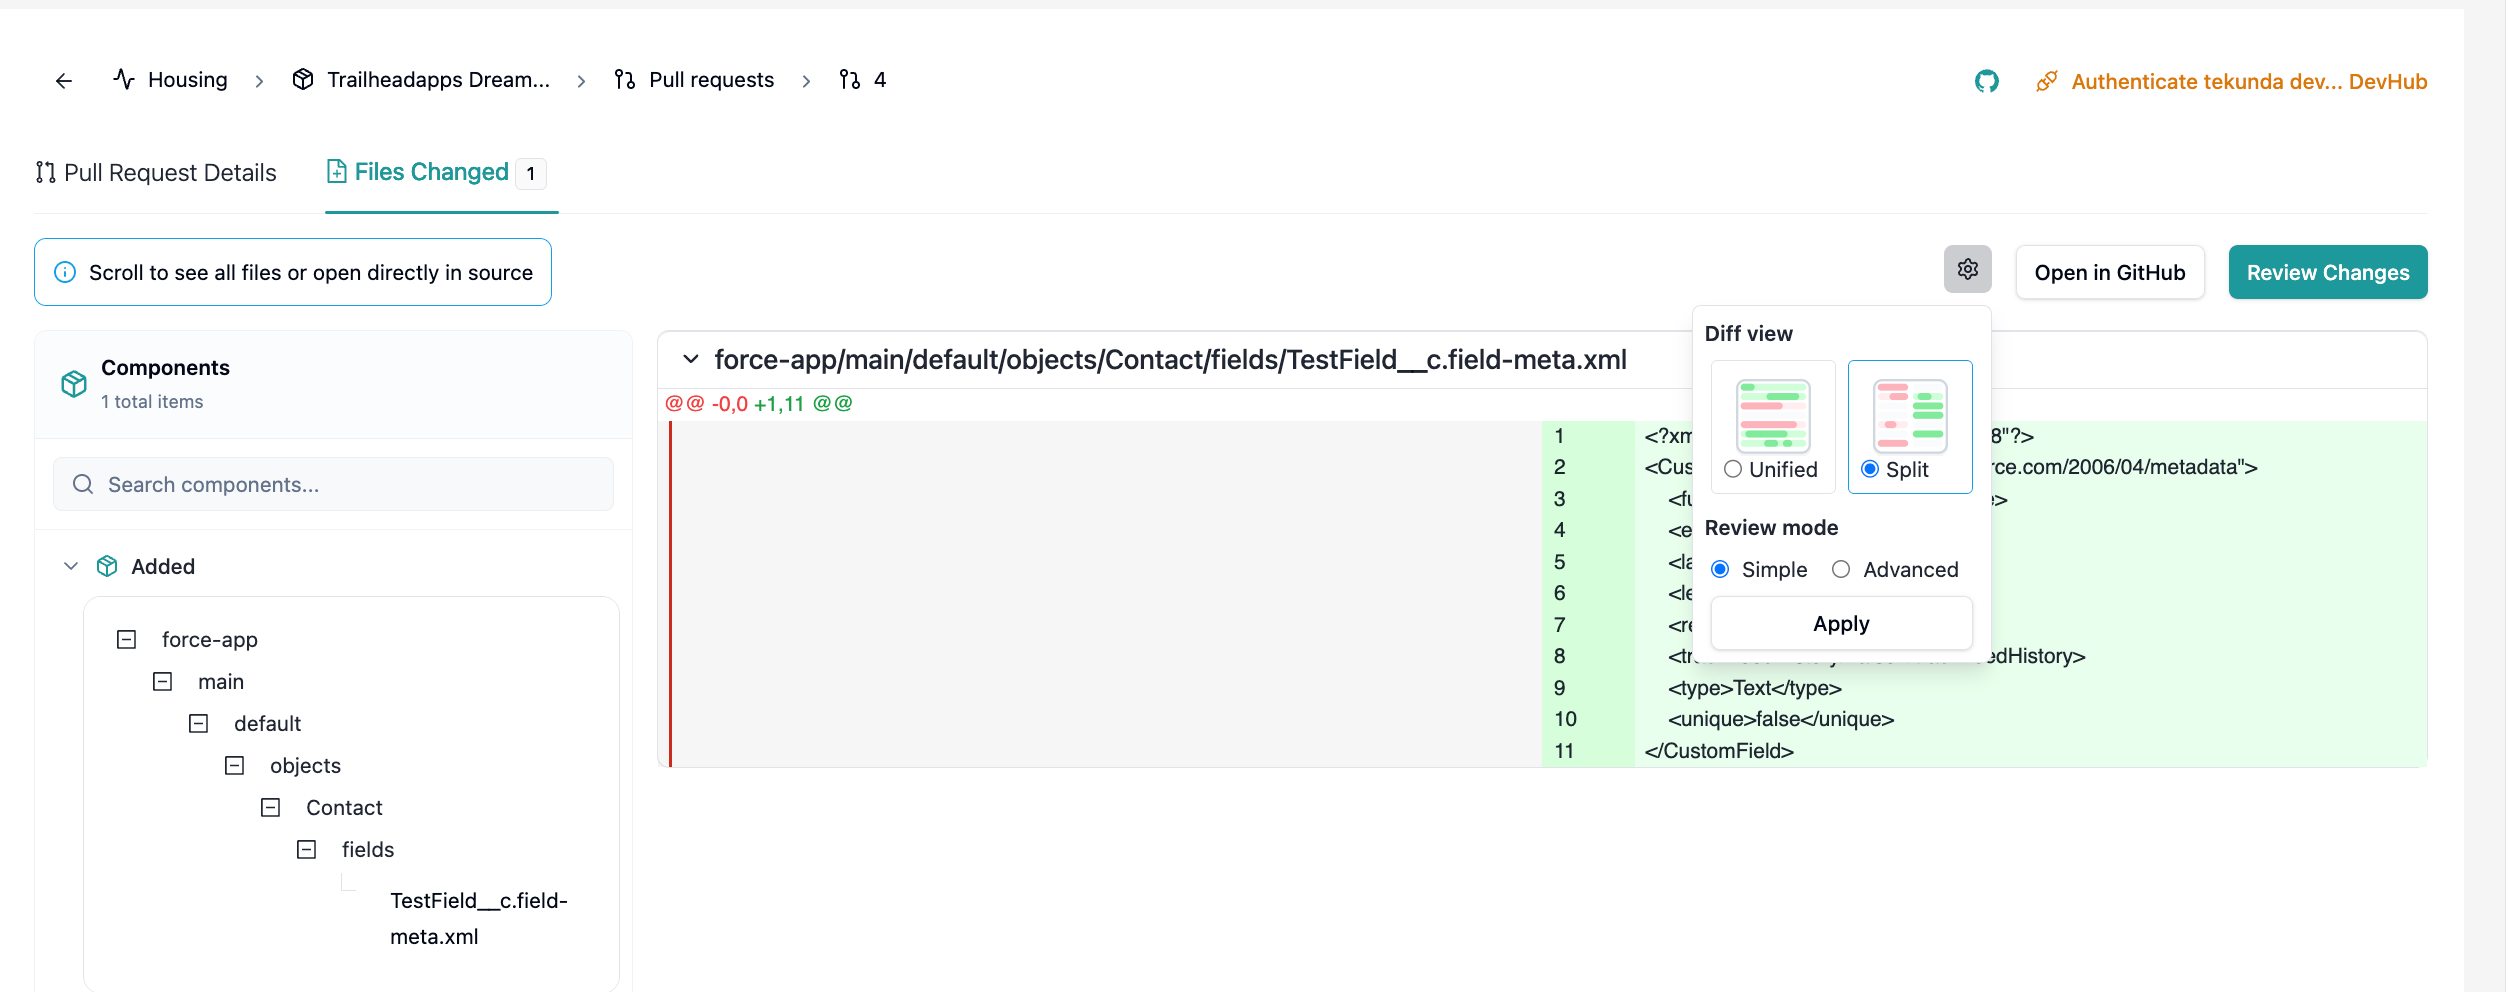Click the back arrow icon

(x=64, y=81)
